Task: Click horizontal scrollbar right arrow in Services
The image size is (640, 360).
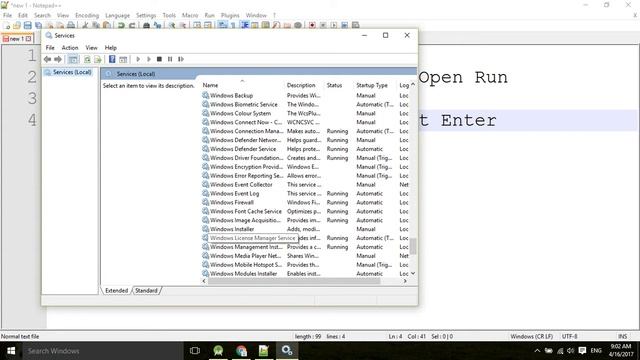Action: (x=405, y=281)
